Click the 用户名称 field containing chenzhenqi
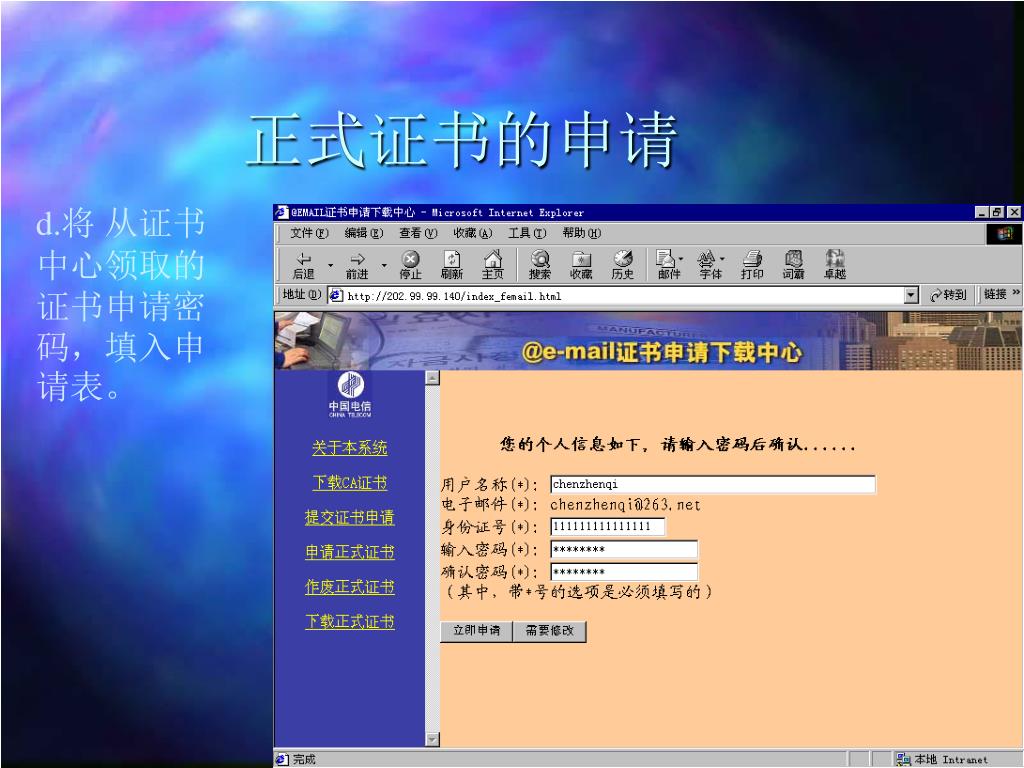The width and height of the screenshot is (1024, 768). click(712, 484)
